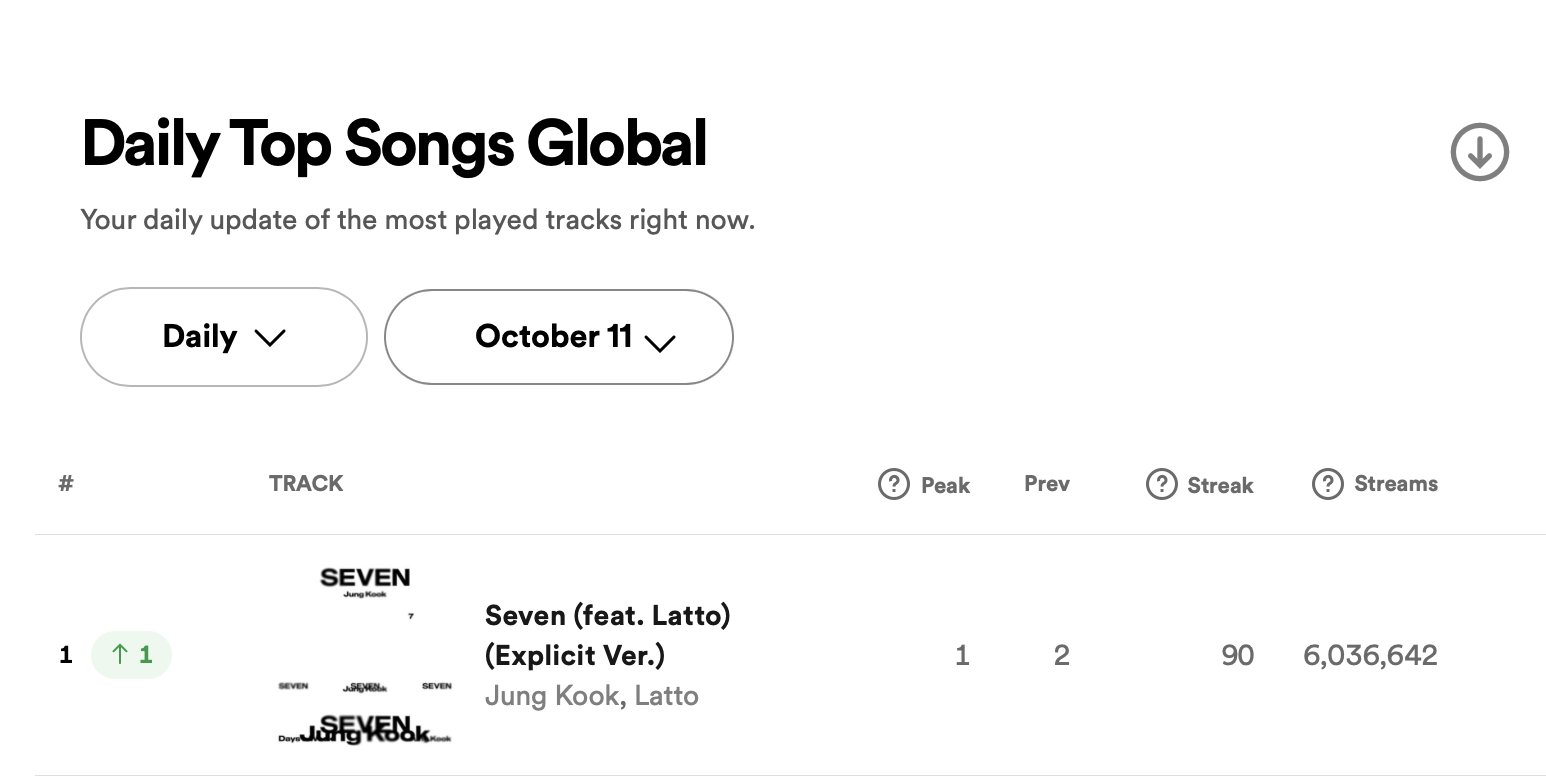Click the Streams column label

tap(1396, 484)
